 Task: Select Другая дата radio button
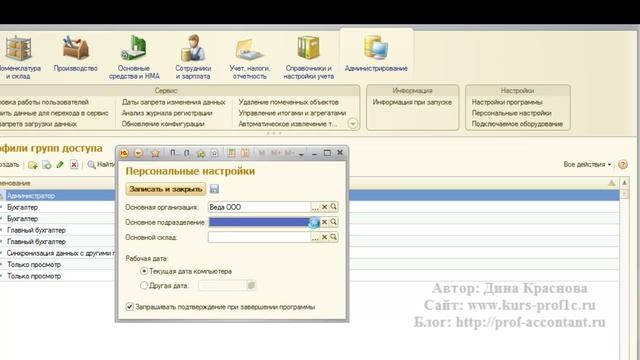(144, 285)
